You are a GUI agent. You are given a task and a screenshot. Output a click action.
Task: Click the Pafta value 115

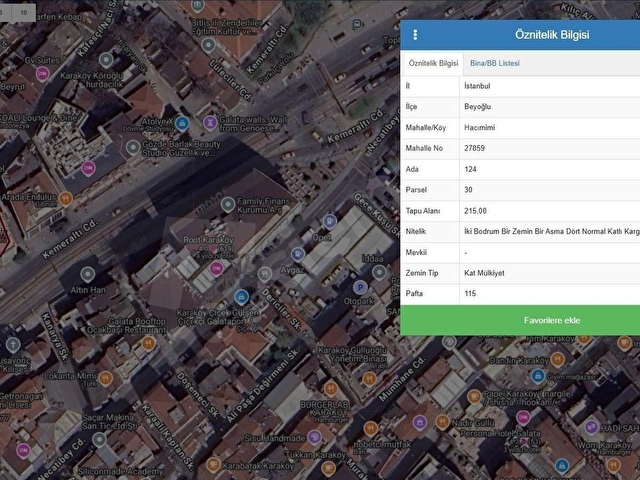(x=470, y=293)
